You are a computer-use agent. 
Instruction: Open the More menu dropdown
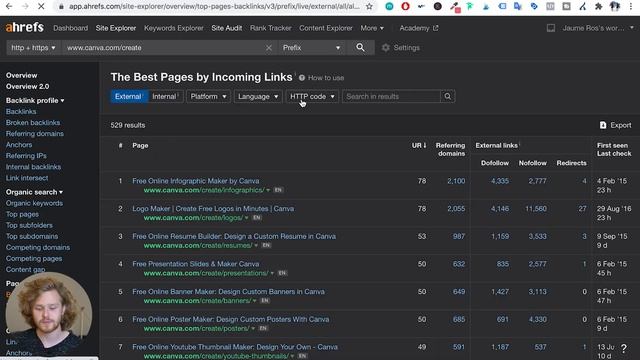[372, 28]
